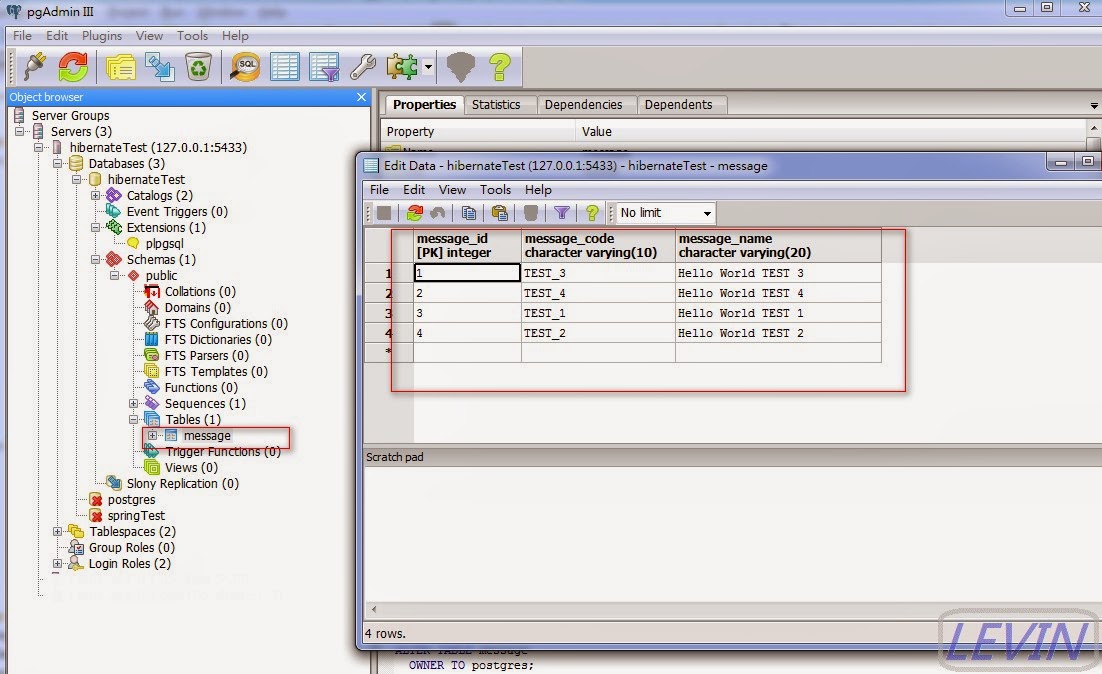Expand the message table node
This screenshot has width=1102, height=674.
click(153, 436)
